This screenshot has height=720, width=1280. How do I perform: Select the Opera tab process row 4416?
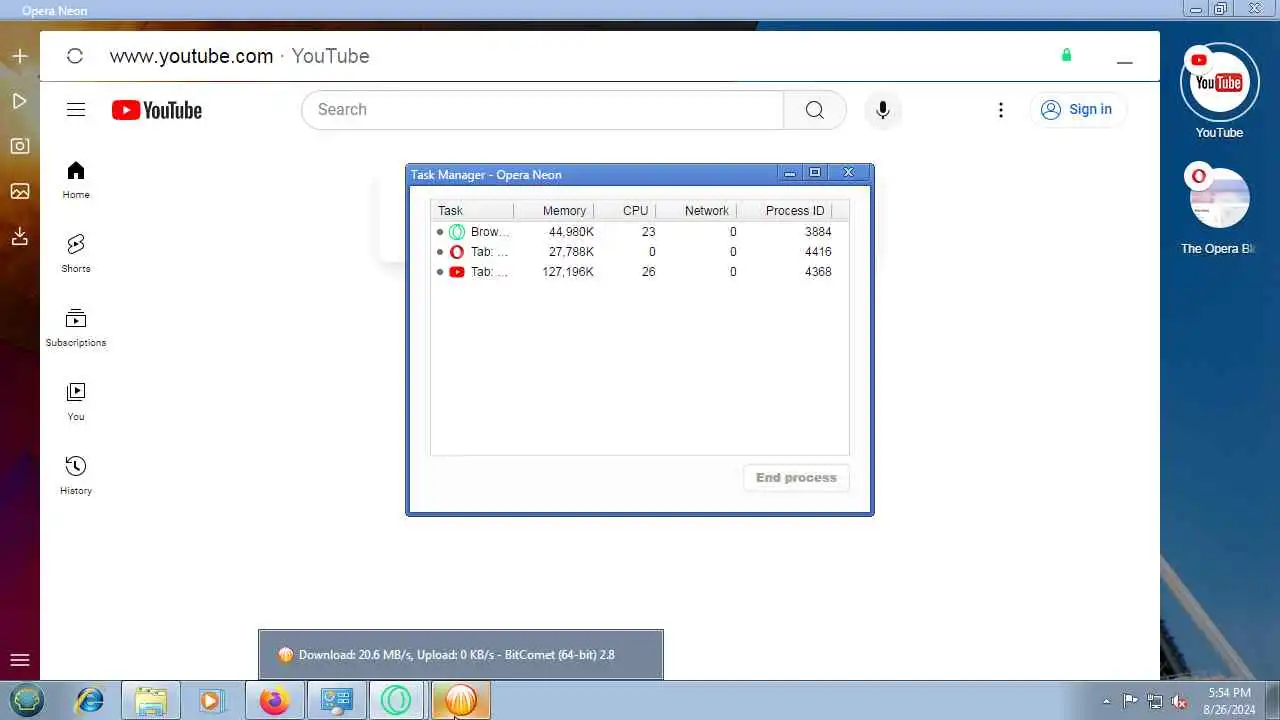click(640, 252)
